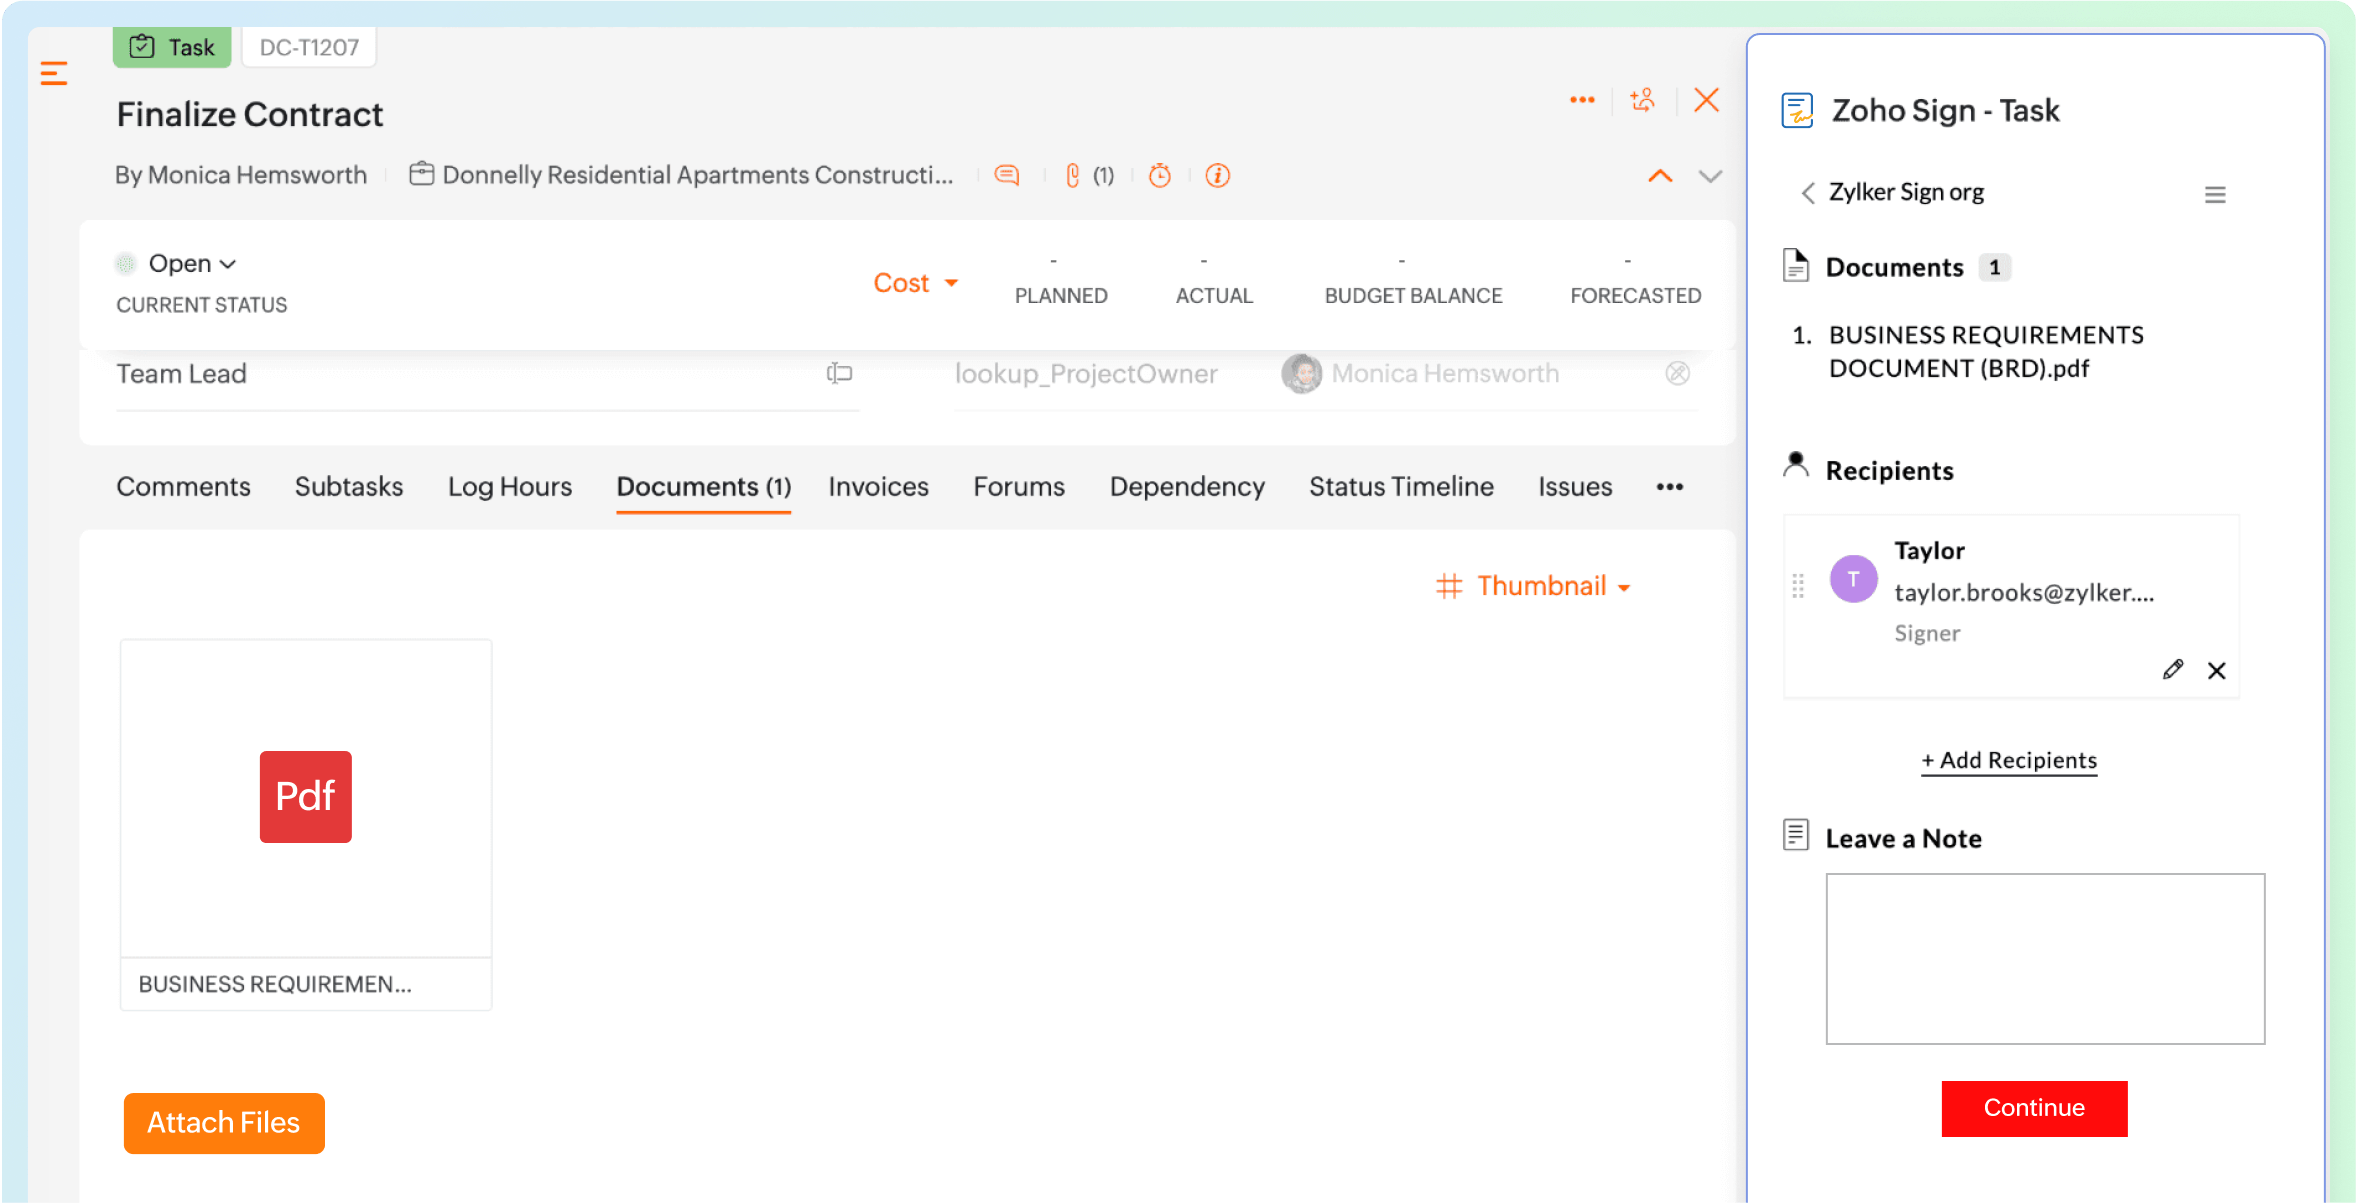This screenshot has width=2357, height=1203.
Task: Click the attachment paperclip icon
Action: click(1073, 176)
